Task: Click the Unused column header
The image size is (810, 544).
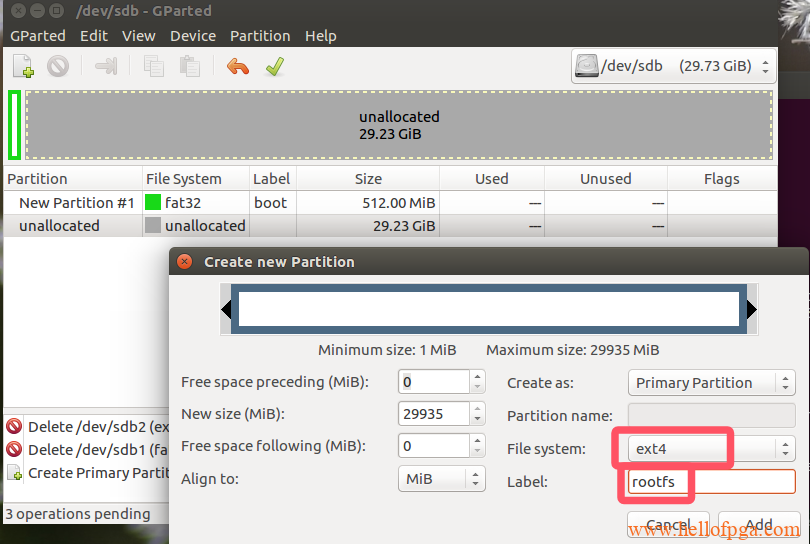Action: click(x=605, y=179)
